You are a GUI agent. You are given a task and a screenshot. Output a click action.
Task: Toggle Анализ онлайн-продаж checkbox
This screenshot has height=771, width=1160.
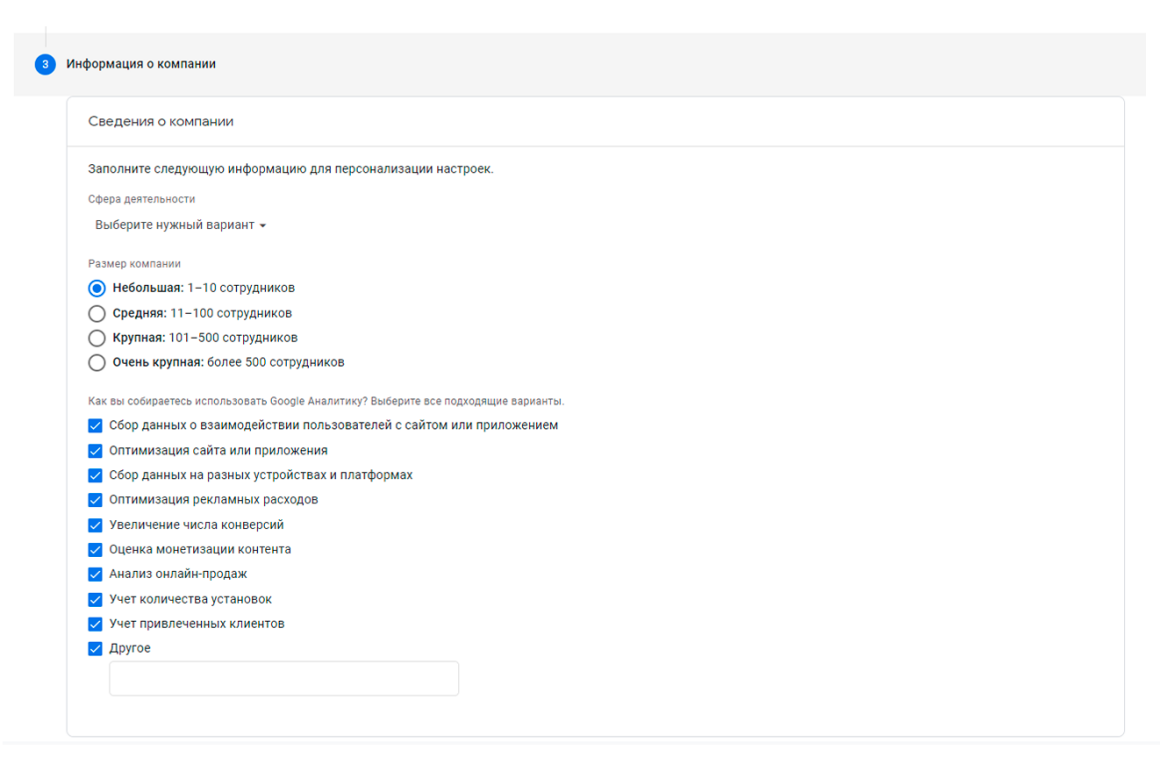(x=95, y=574)
